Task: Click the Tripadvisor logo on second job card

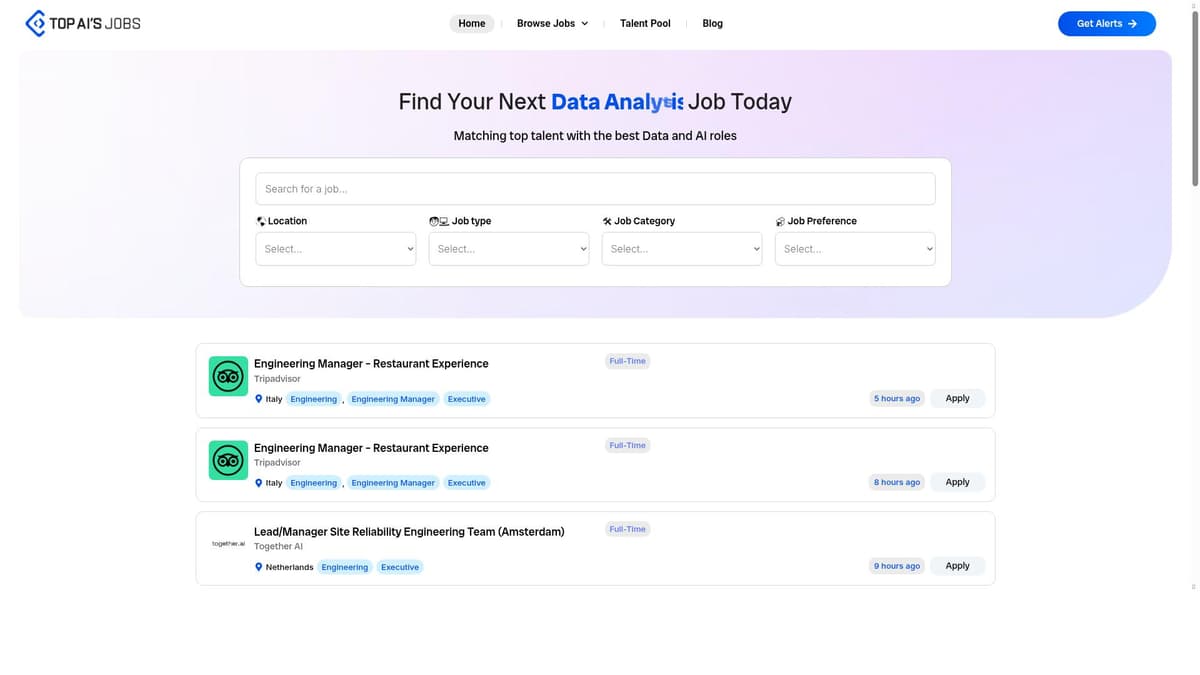Action: [228, 459]
